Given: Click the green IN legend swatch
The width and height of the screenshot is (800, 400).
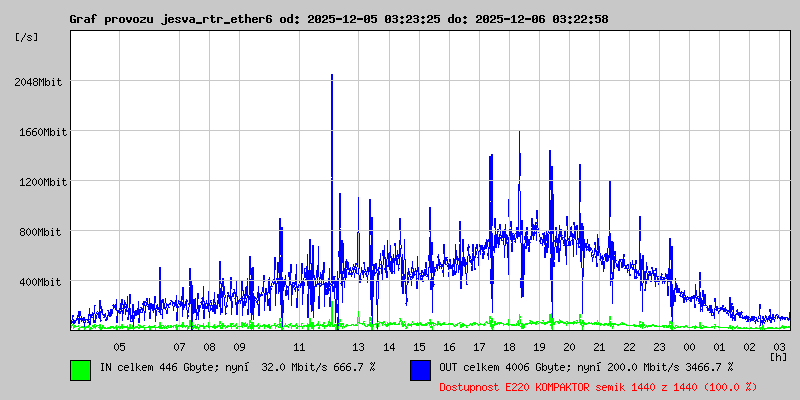Looking at the screenshot, I should point(80,369).
